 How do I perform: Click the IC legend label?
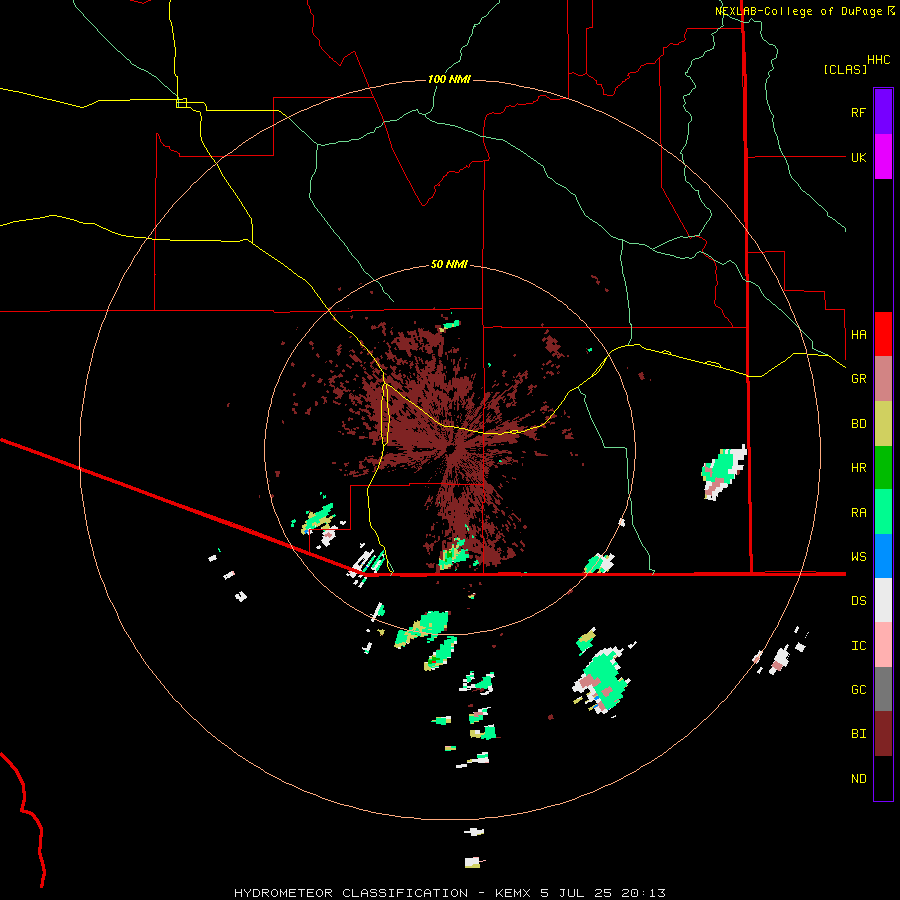coord(858,645)
